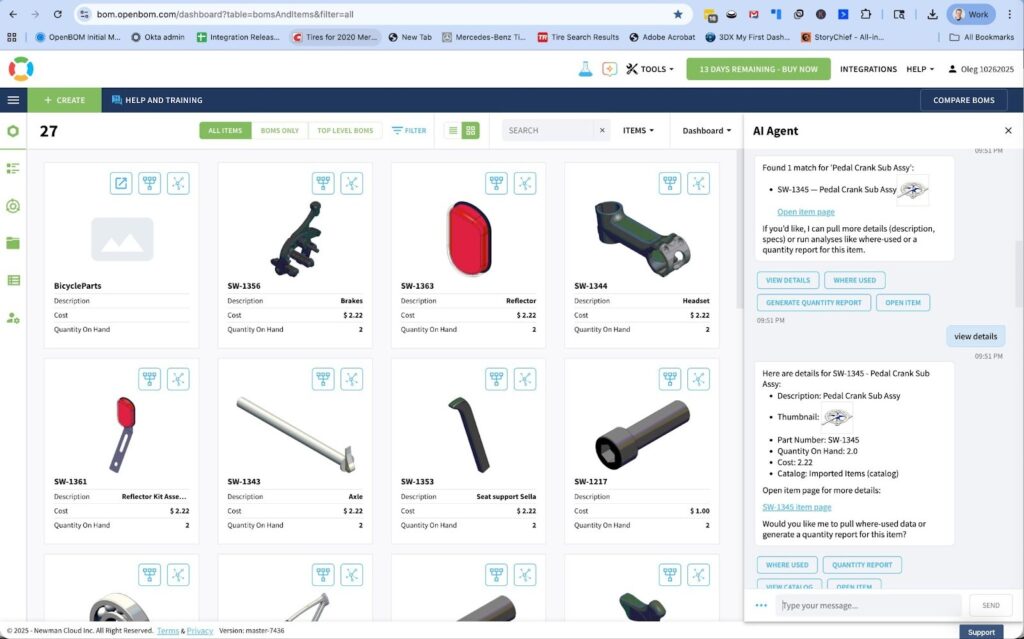Click the folder icon in left sidebar

click(x=13, y=243)
